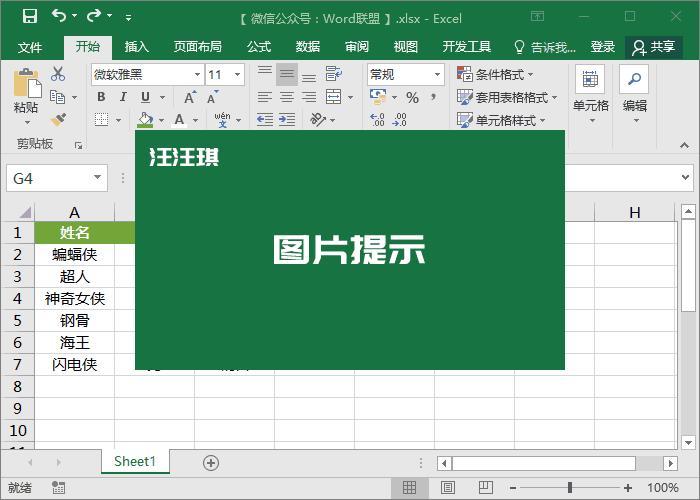The image size is (700, 500).
Task: Open the Name Box dropdown arrow
Action: [97, 177]
